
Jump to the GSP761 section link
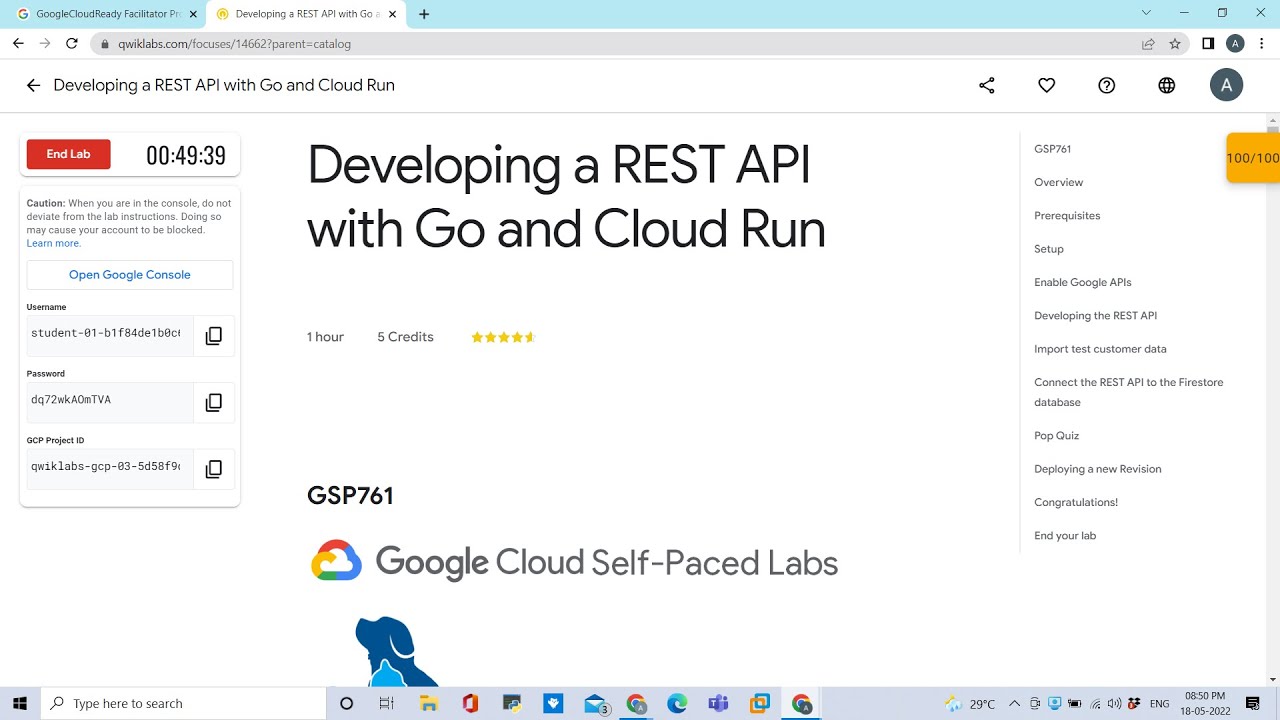[1052, 149]
